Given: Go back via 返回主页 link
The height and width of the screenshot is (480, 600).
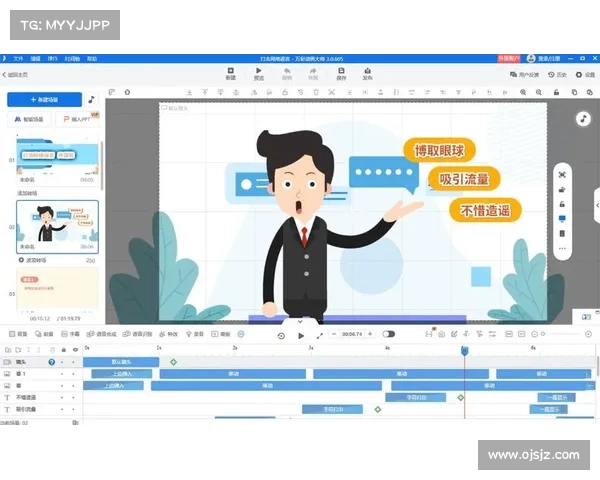Looking at the screenshot, I should click(x=16, y=75).
